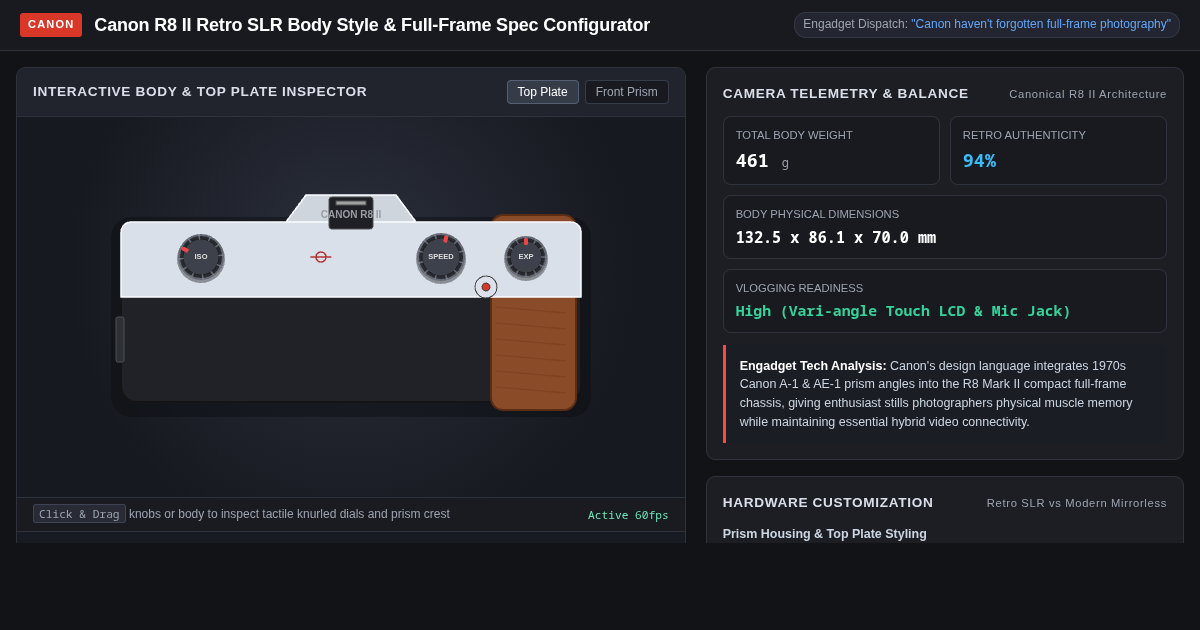Image resolution: width=1200 pixels, height=630 pixels.
Task: Click the focal plane mark on top plate
Action: coord(321,257)
